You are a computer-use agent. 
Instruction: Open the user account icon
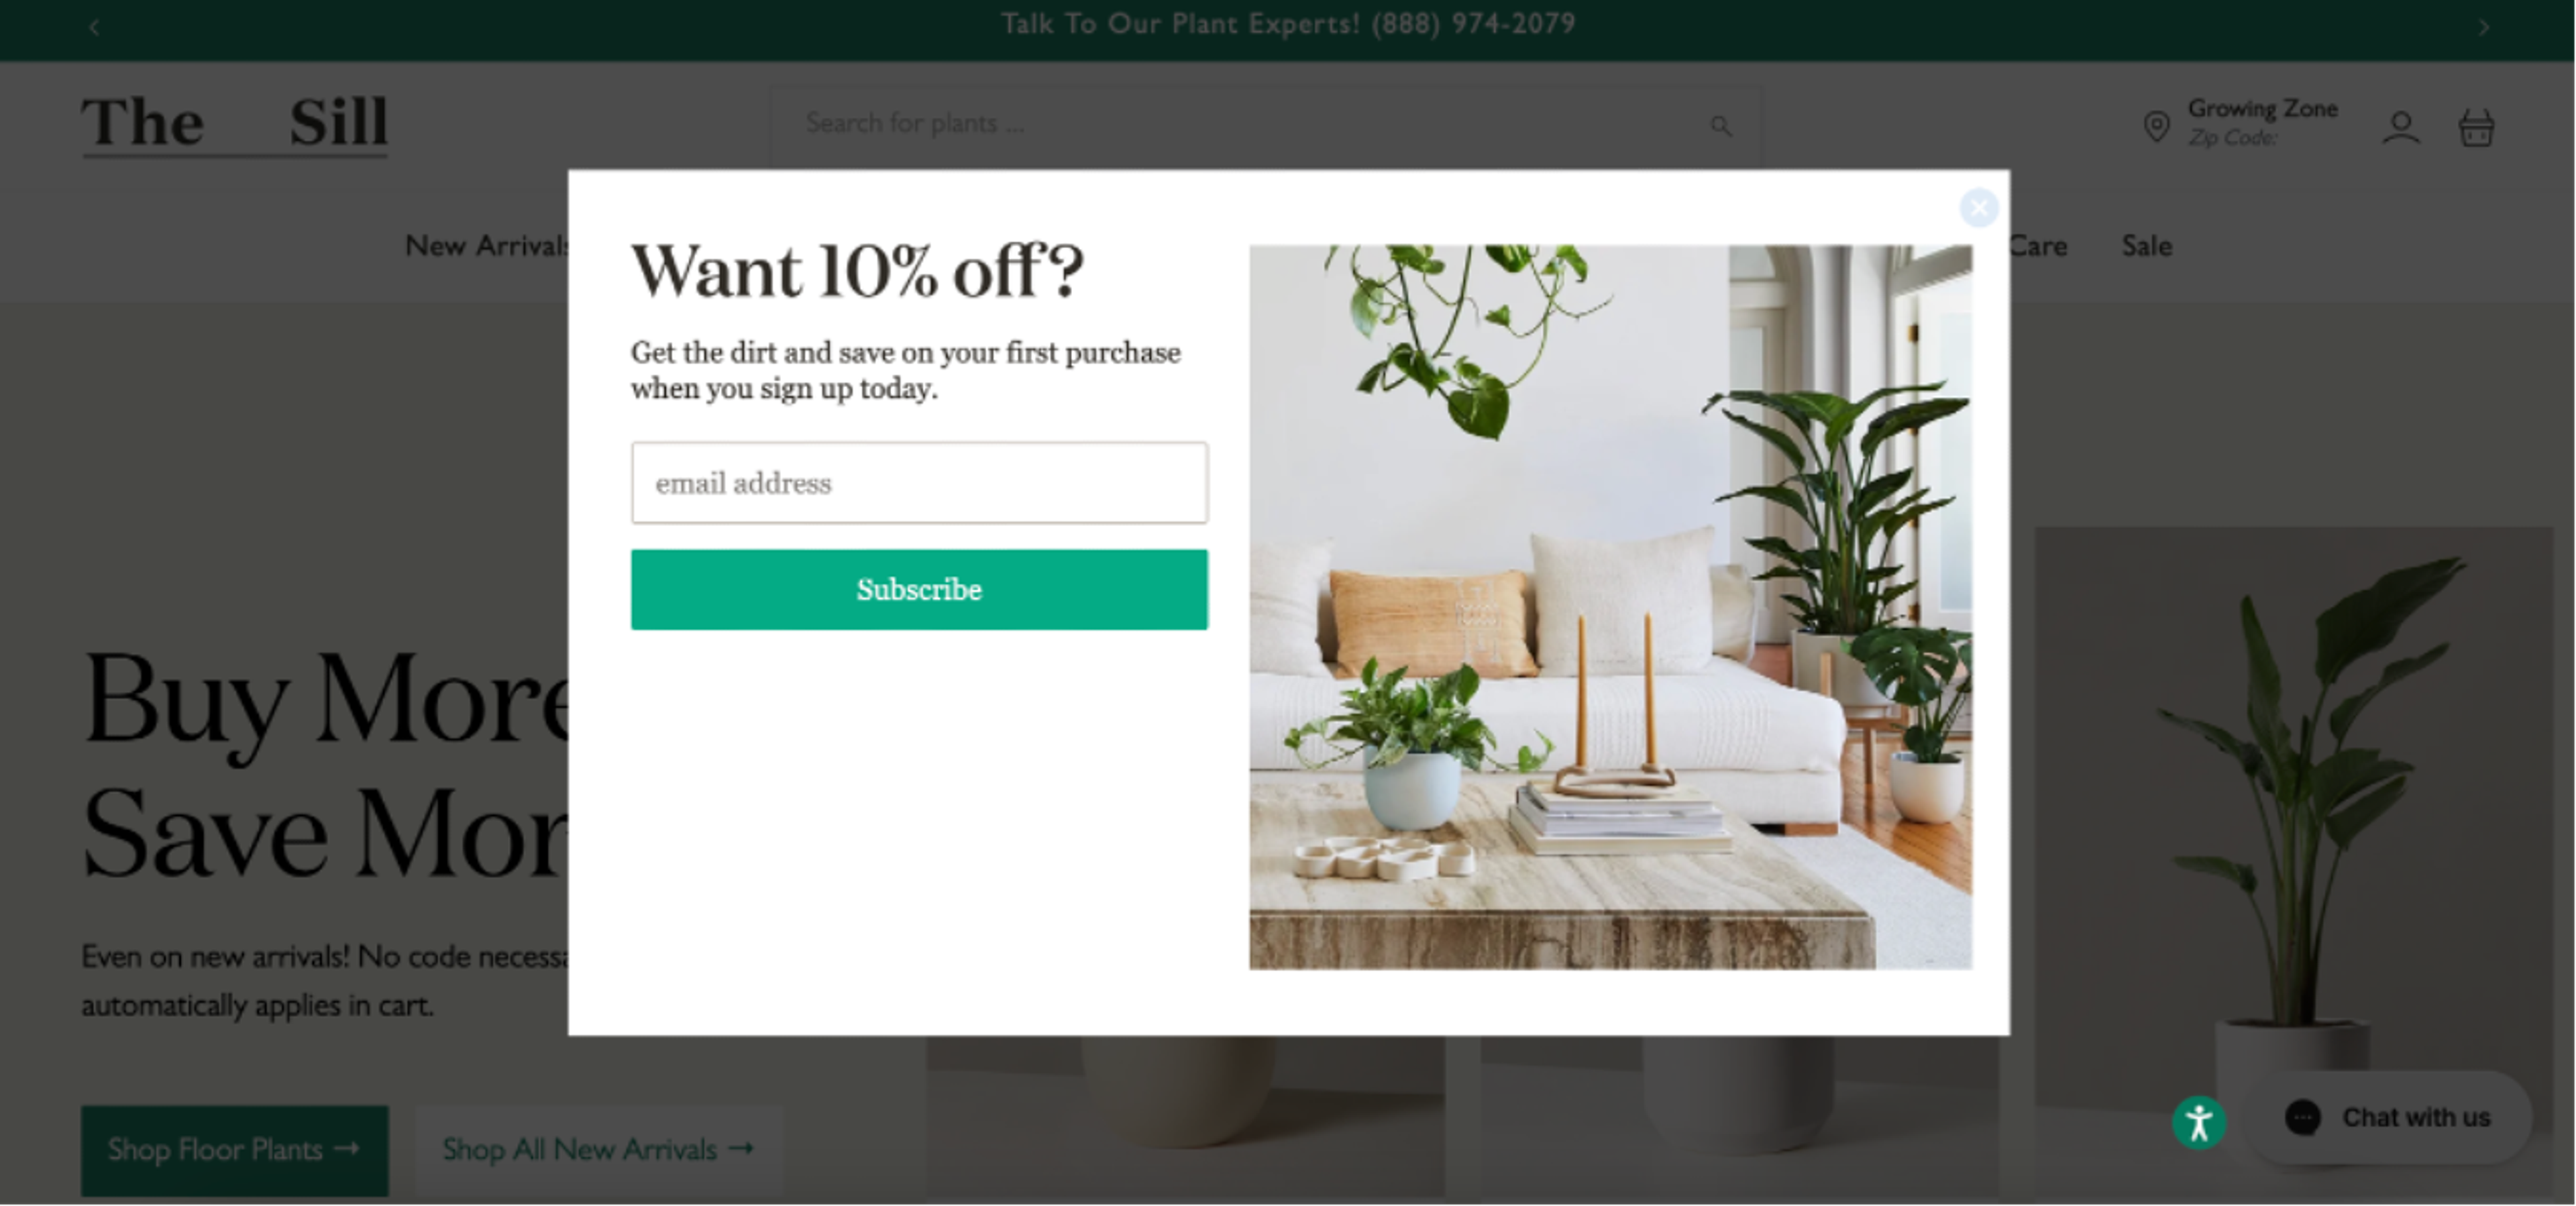point(2400,128)
